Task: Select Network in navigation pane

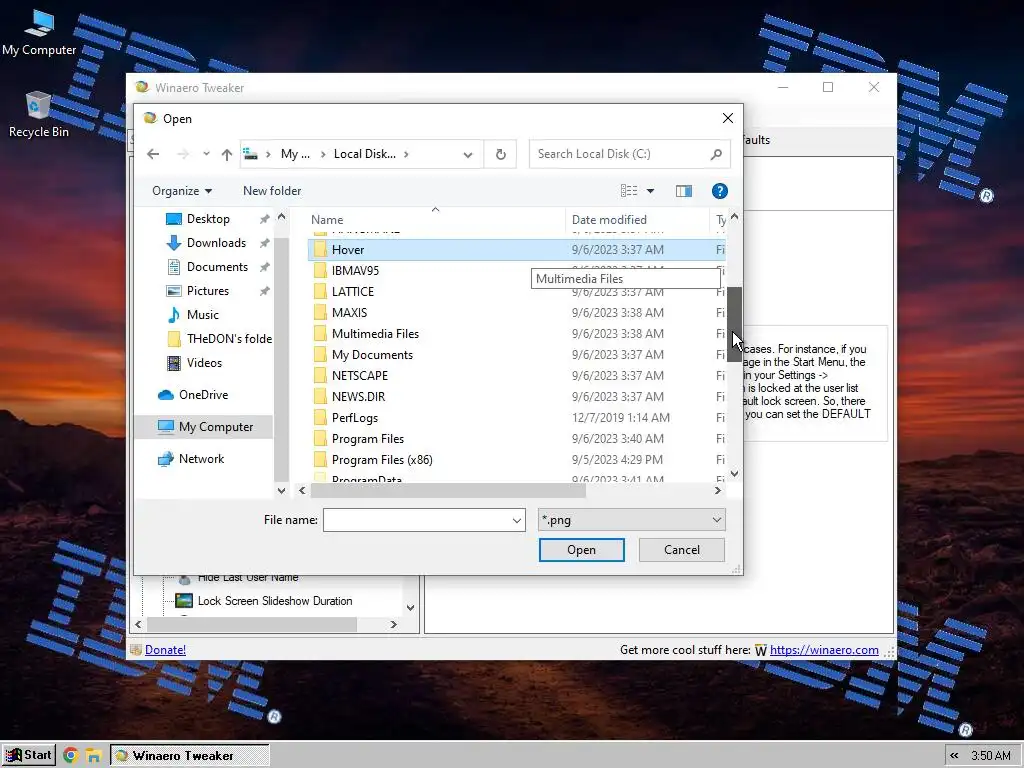Action: coord(201,459)
